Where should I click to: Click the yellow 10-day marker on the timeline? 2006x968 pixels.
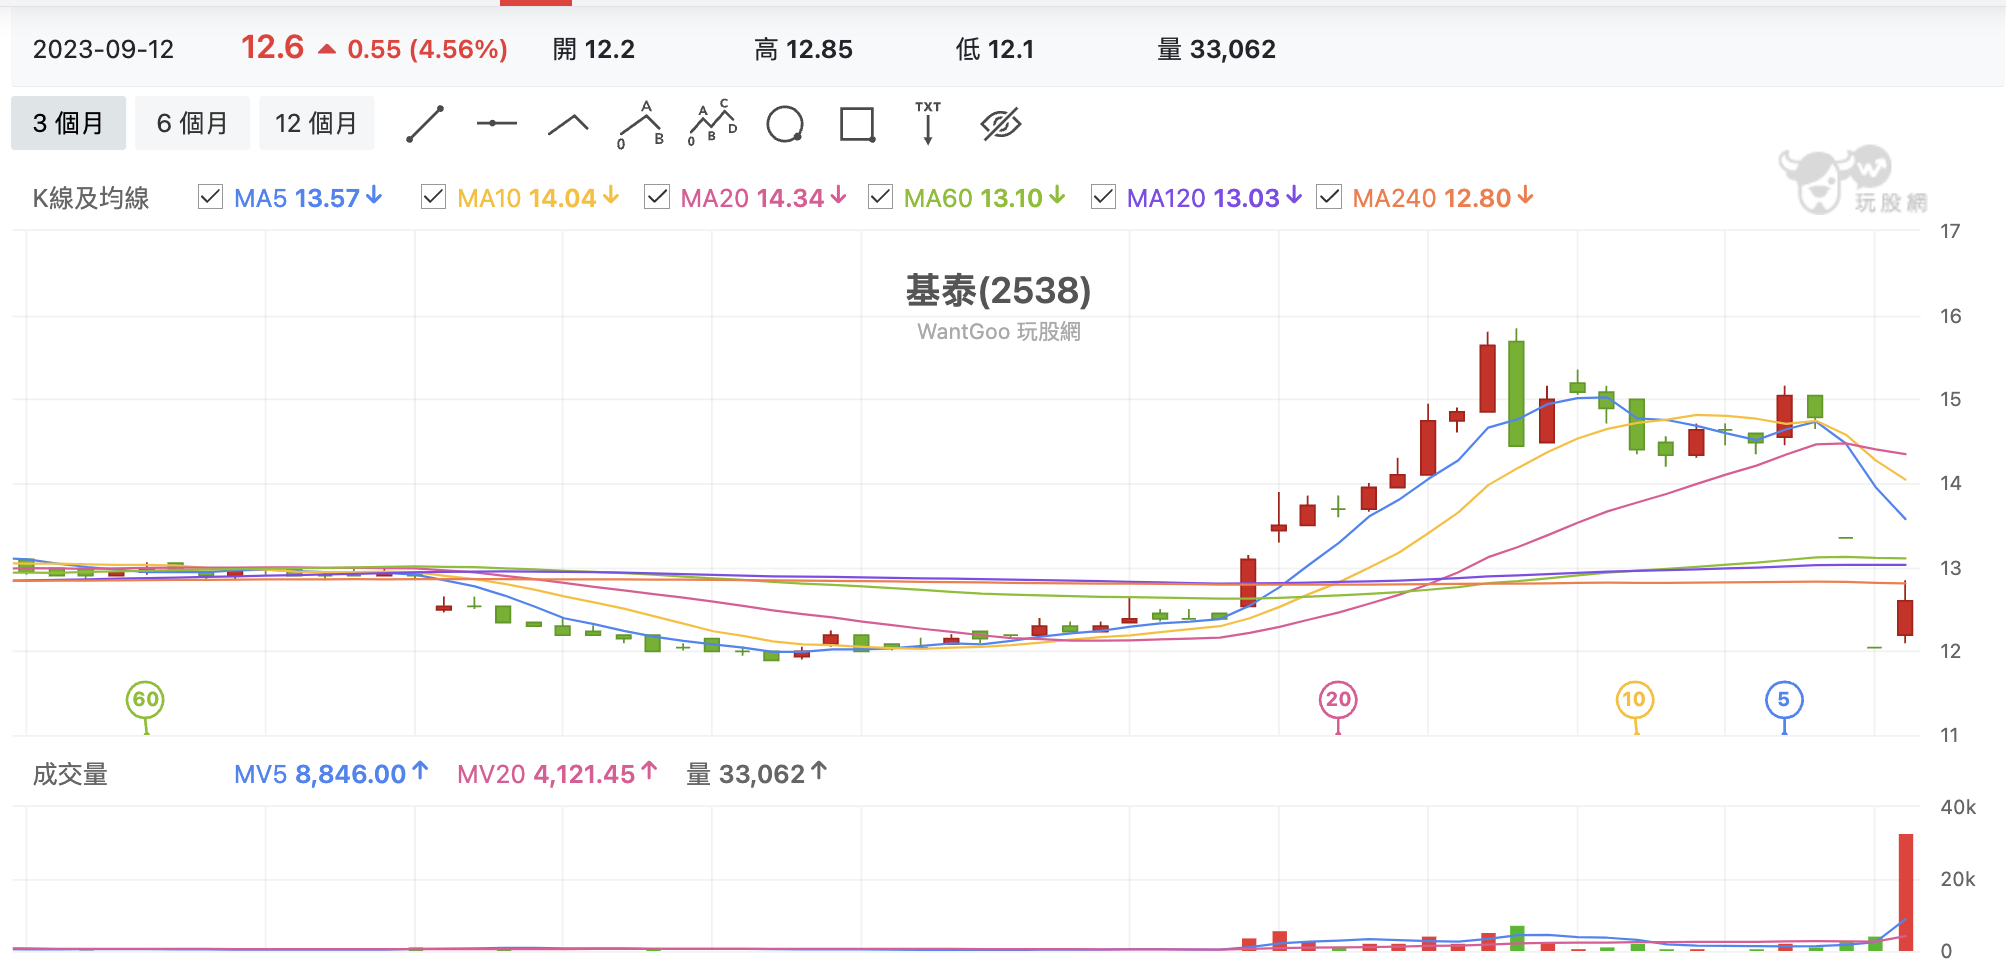1635,700
